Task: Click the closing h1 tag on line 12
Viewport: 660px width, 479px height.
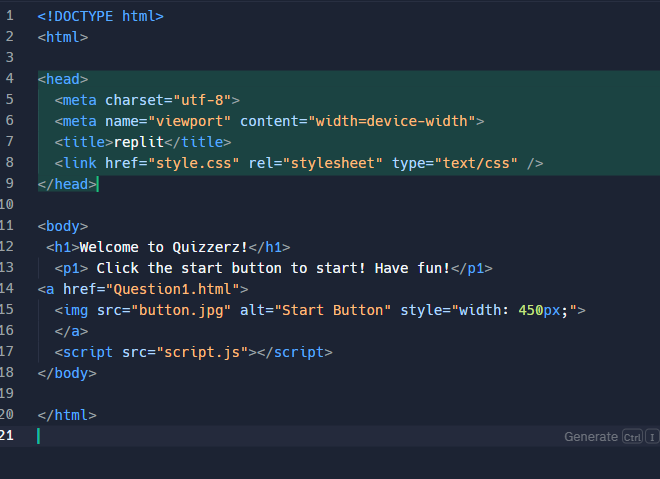Action: click(x=269, y=247)
